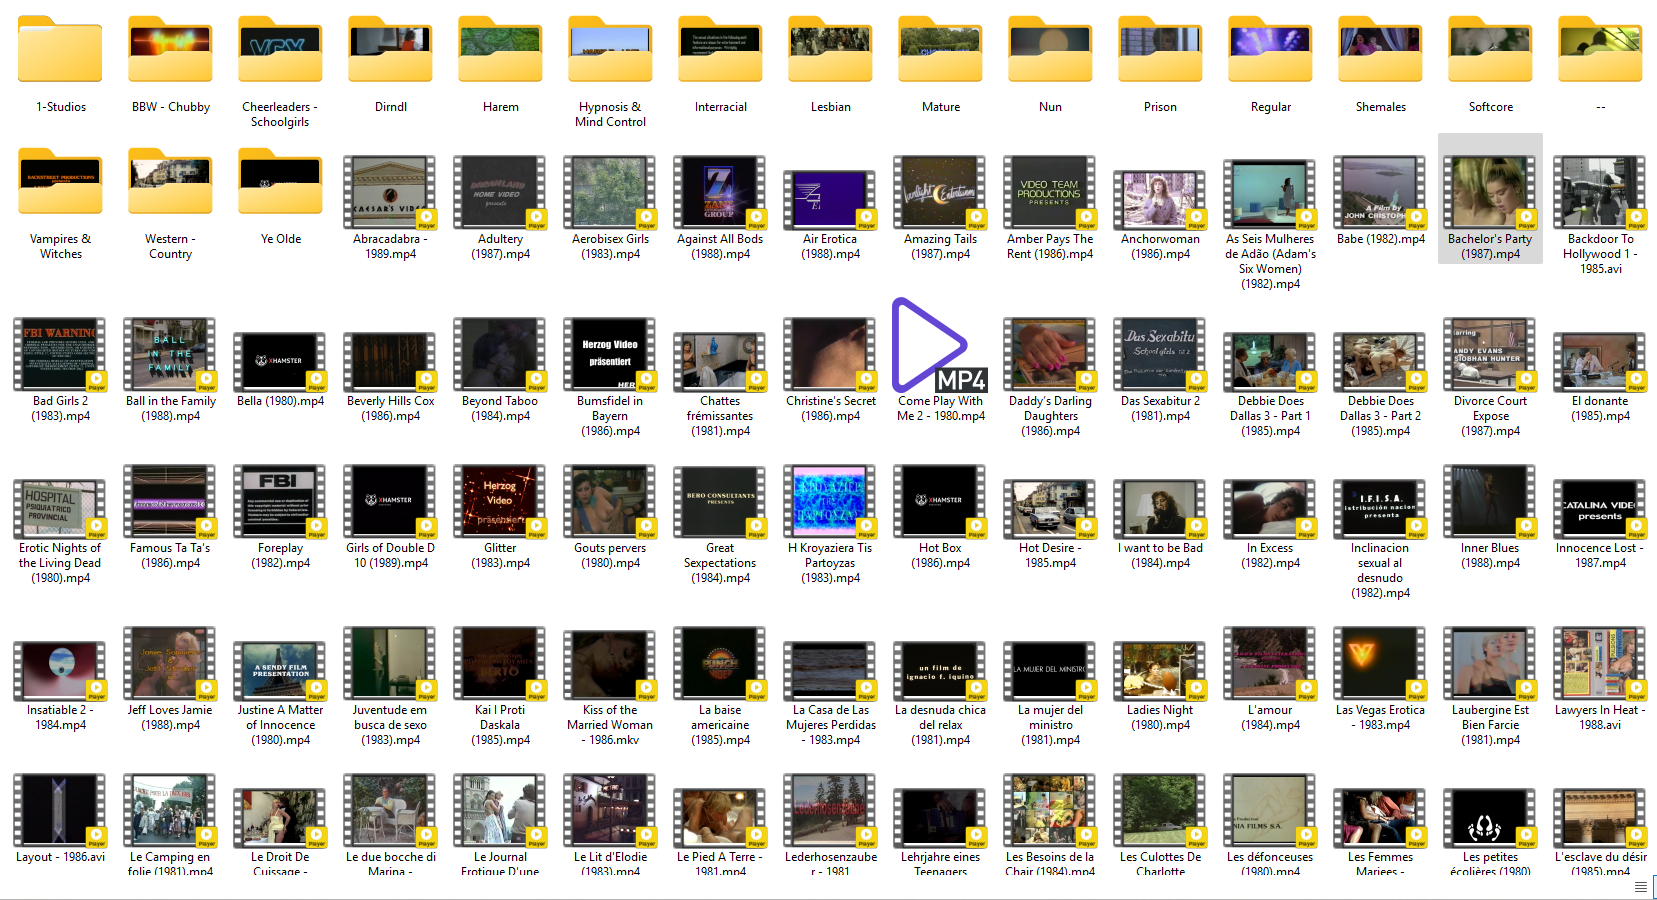Click the "H Kroyaziera Tis Partoyzas (1983).mp4" label
The height and width of the screenshot is (900, 1657).
pyautogui.click(x=830, y=563)
